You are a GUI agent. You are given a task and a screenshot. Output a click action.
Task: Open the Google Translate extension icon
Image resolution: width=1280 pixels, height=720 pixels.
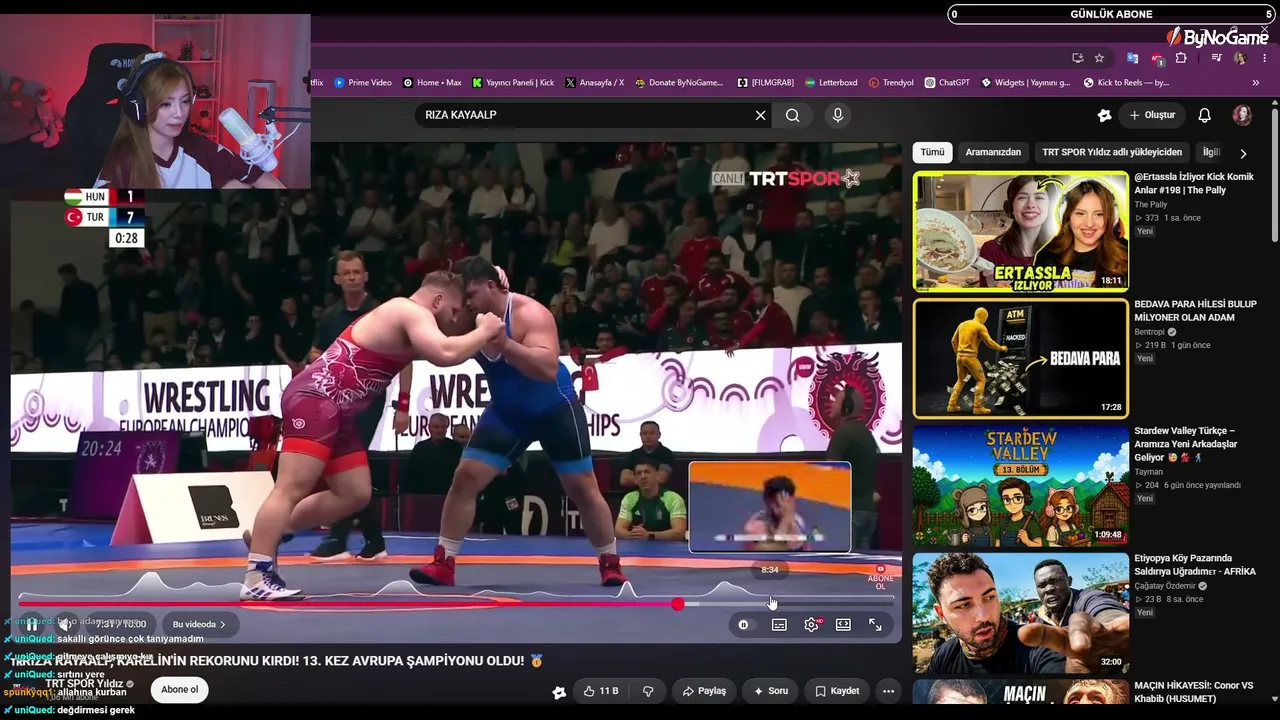click(1132, 58)
